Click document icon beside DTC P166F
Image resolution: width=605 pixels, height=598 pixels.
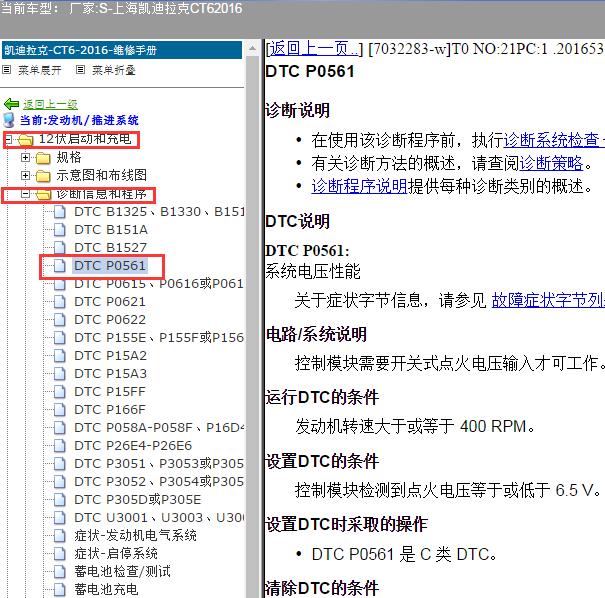point(59,409)
